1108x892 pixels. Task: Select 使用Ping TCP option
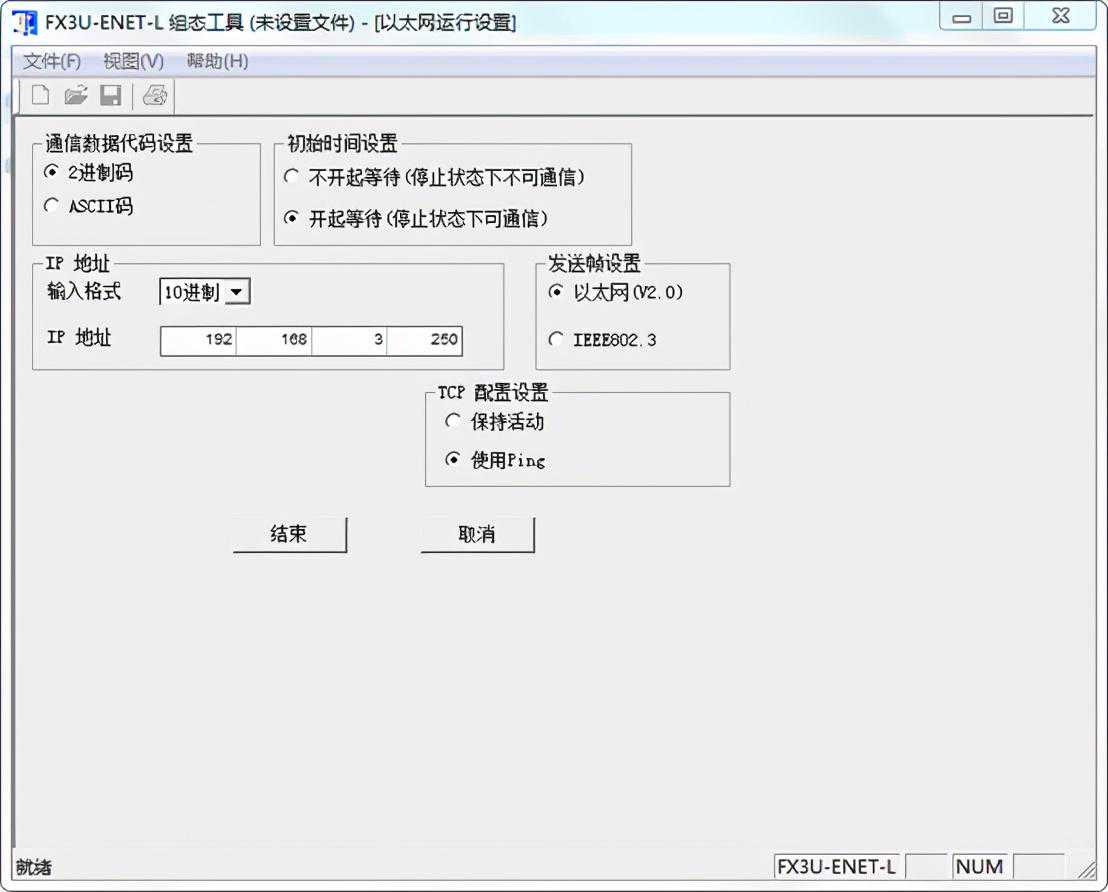(453, 460)
